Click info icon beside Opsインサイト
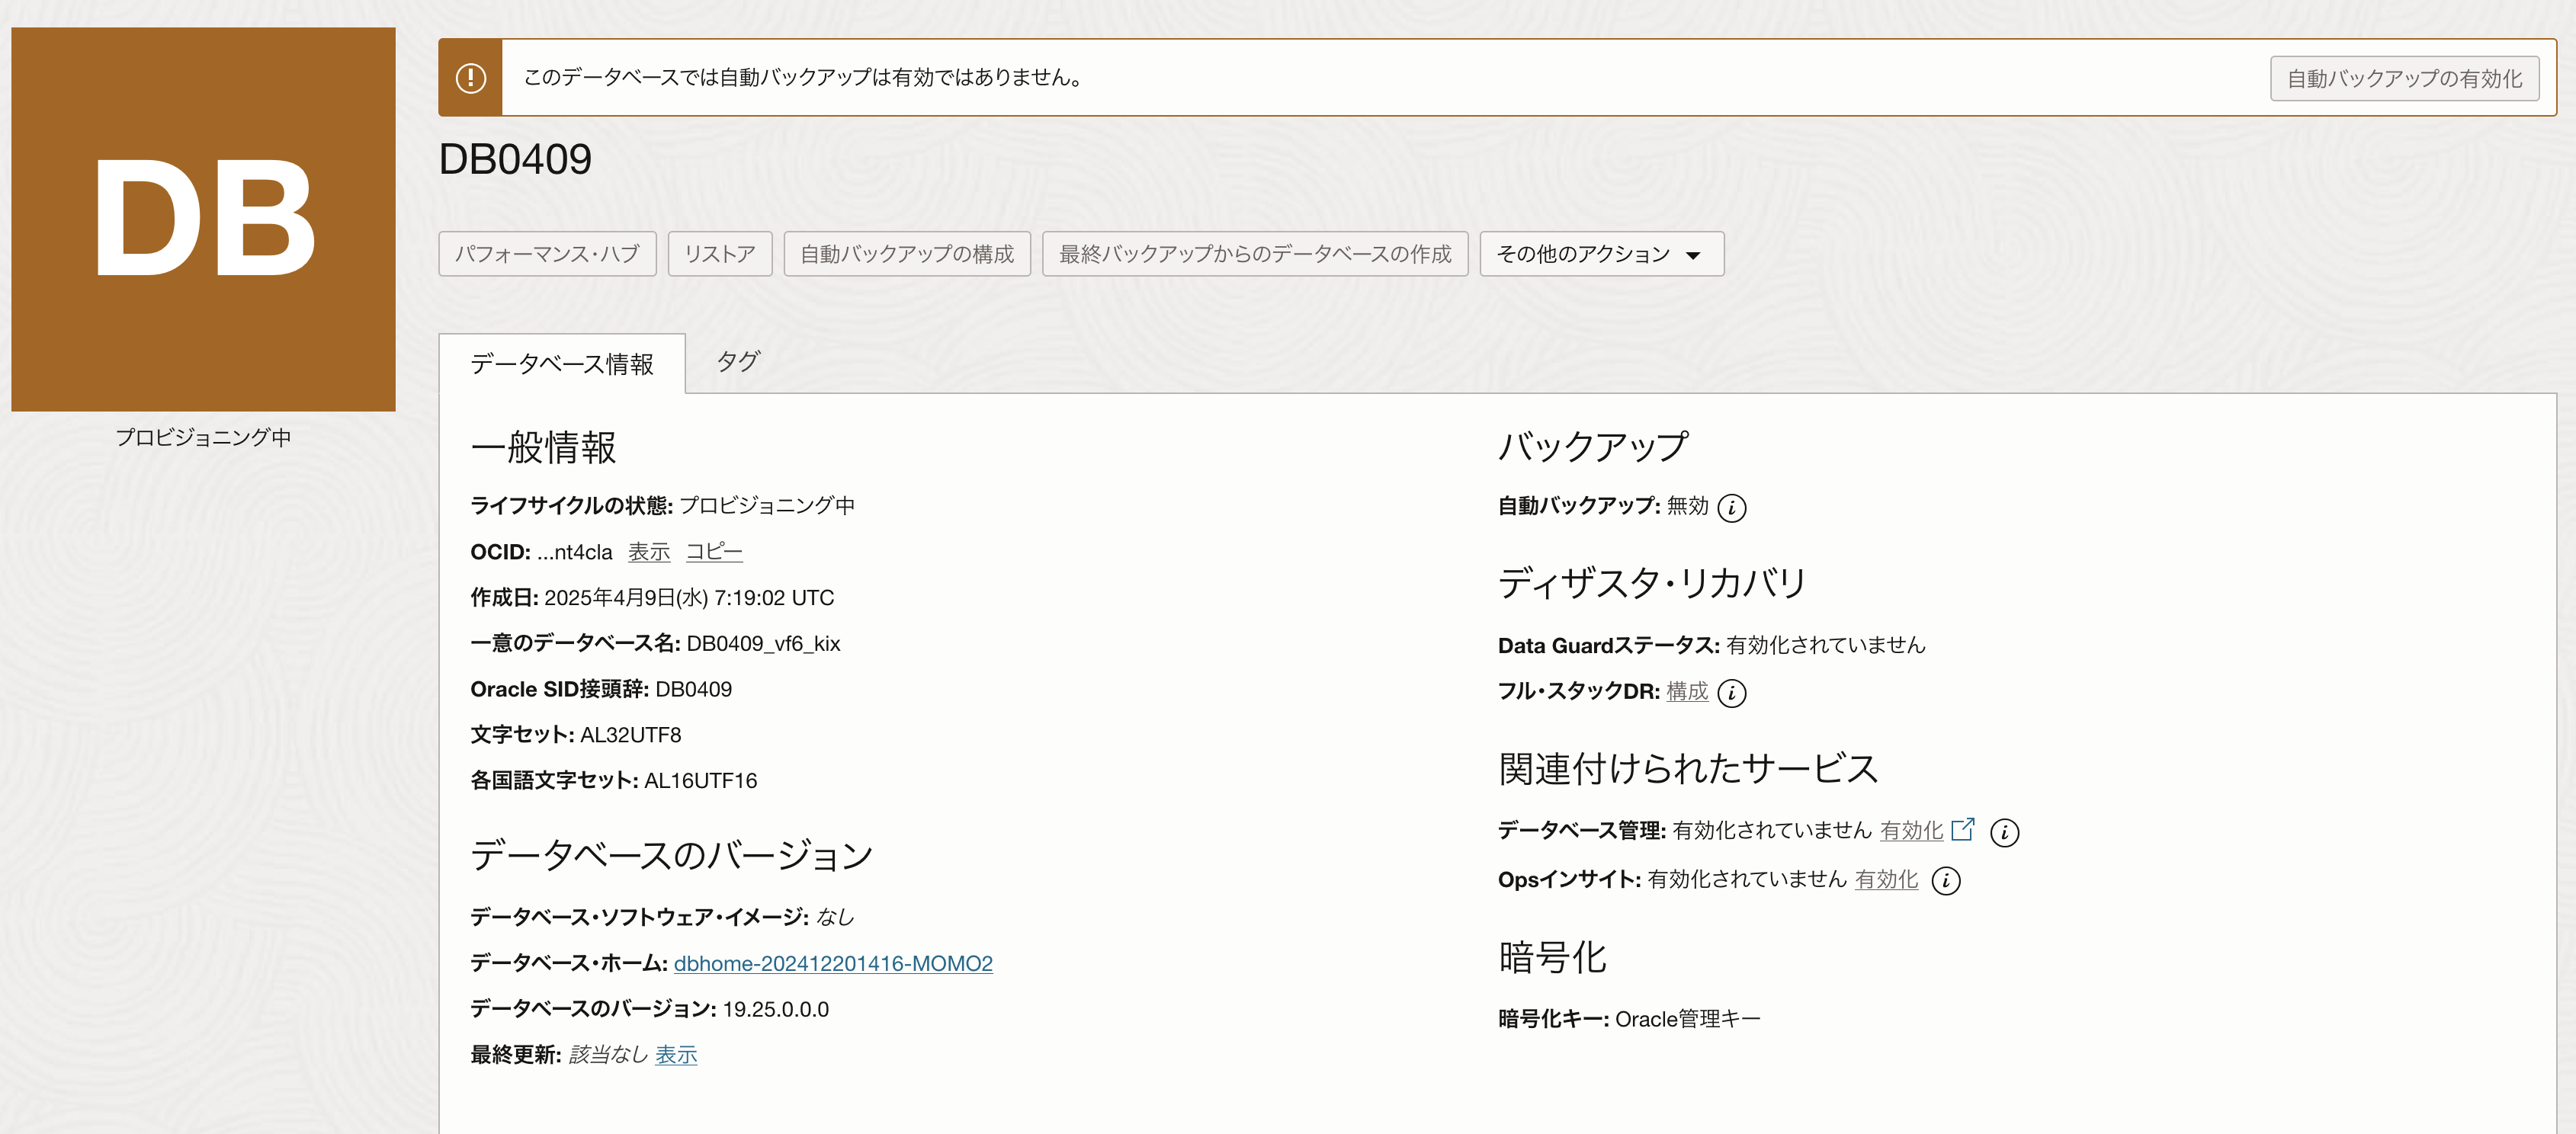This screenshot has width=2576, height=1134. coord(1945,881)
